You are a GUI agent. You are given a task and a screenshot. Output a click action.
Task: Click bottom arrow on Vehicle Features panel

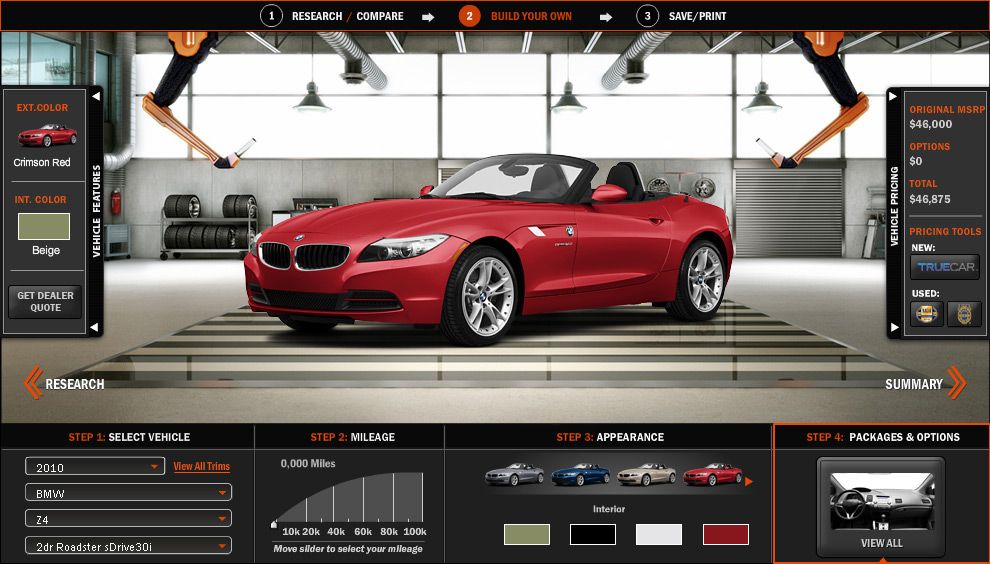tap(95, 327)
